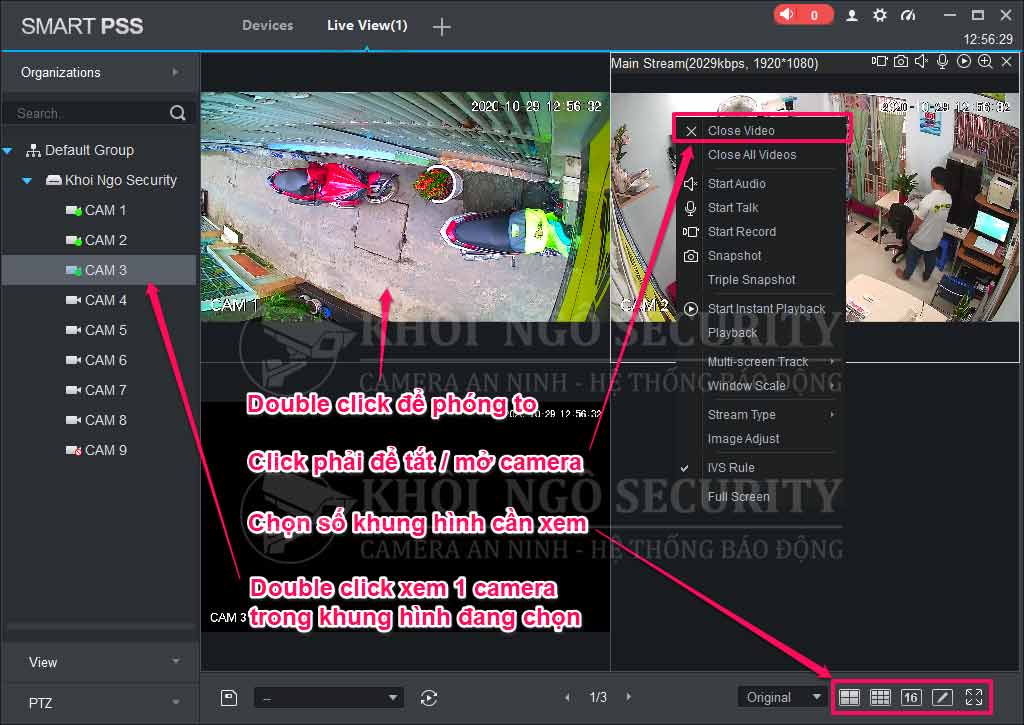Click the search magnifier icon

click(178, 113)
